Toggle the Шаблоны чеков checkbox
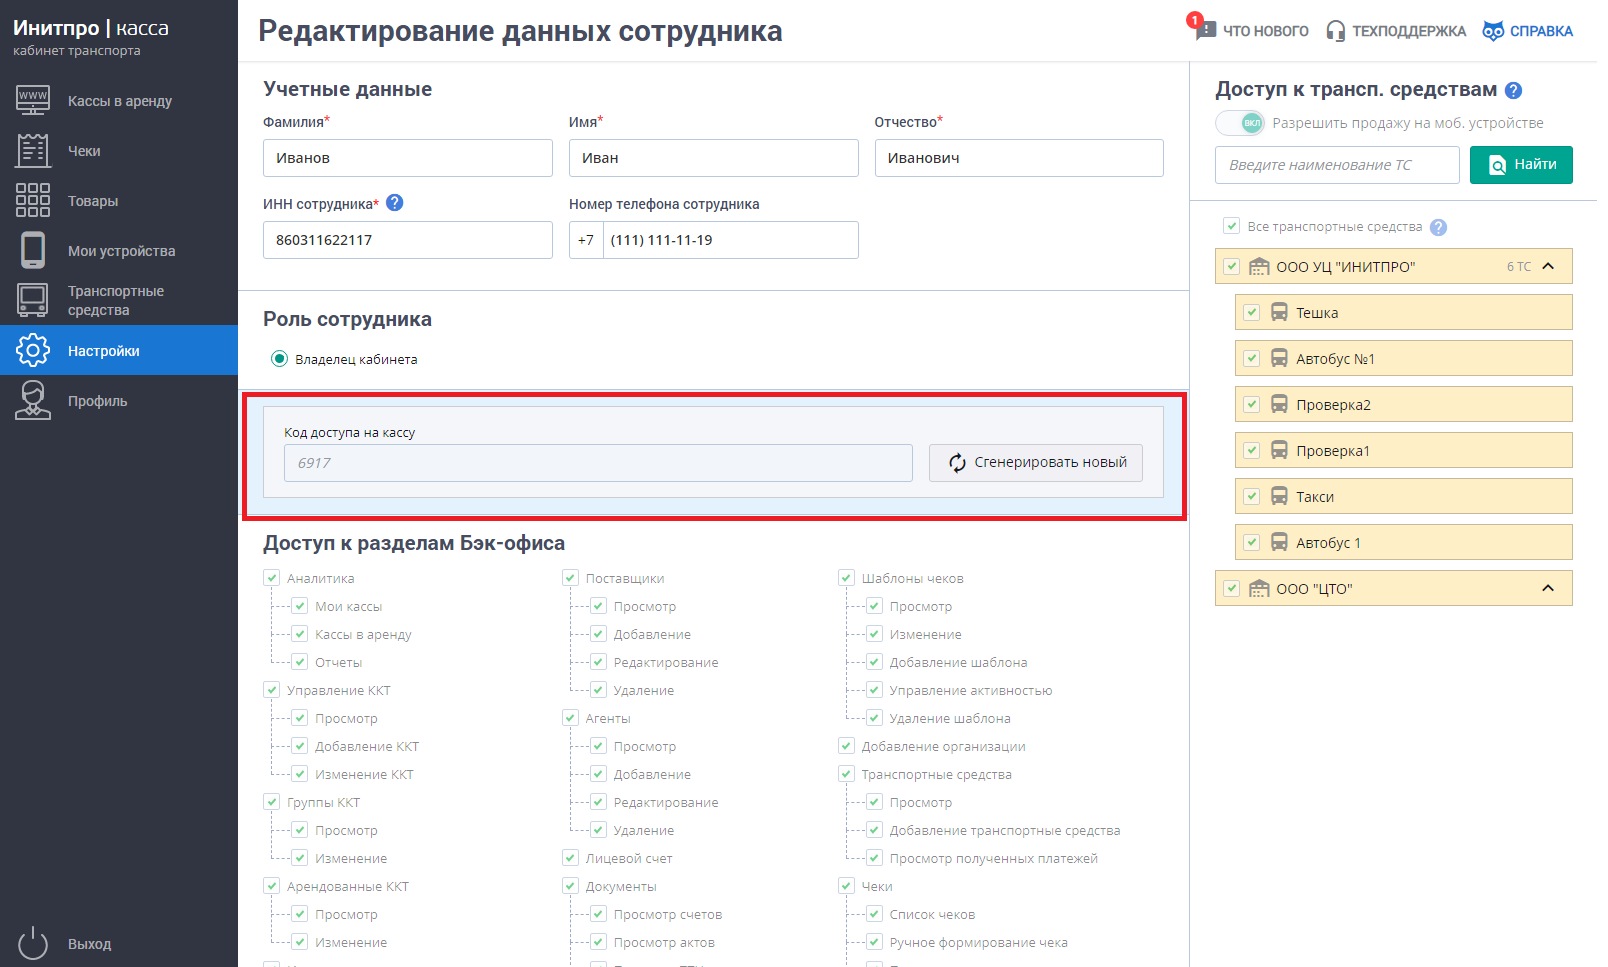Image resolution: width=1608 pixels, height=967 pixels. pyautogui.click(x=846, y=578)
